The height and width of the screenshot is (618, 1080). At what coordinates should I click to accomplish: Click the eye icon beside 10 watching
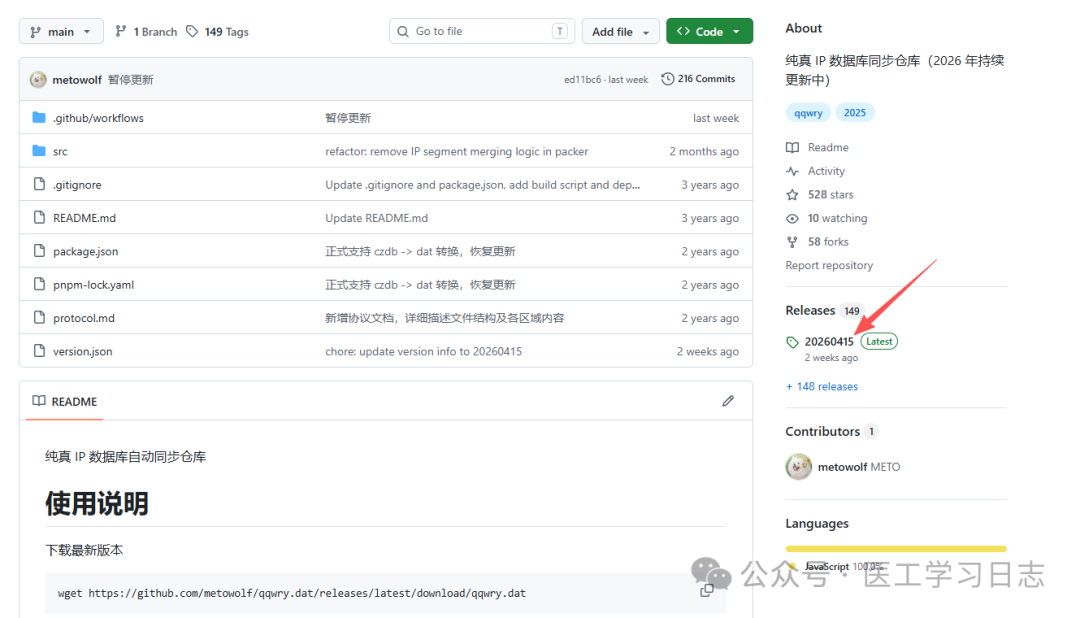tap(793, 218)
